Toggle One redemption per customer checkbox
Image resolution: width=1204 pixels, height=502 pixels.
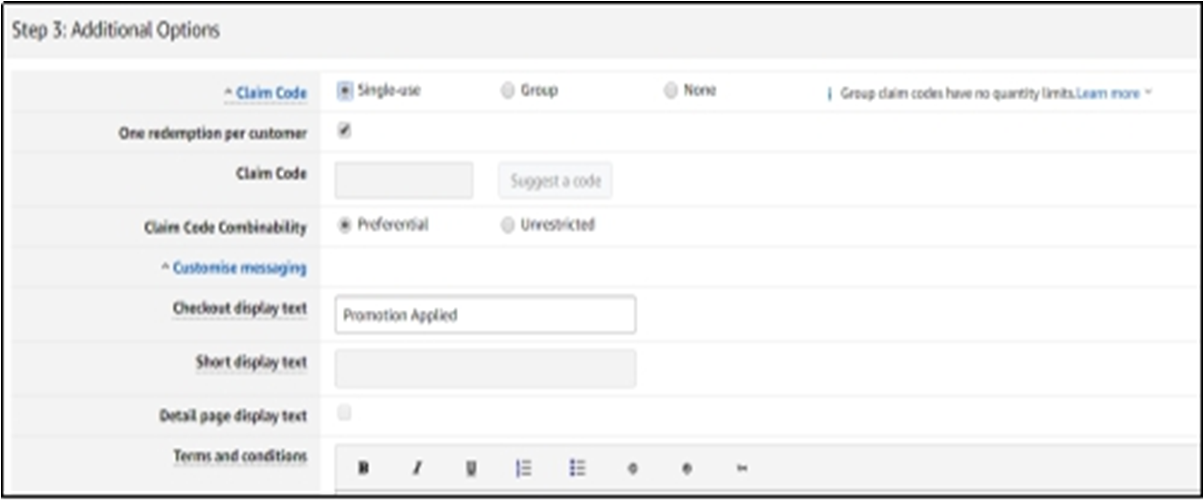point(345,130)
